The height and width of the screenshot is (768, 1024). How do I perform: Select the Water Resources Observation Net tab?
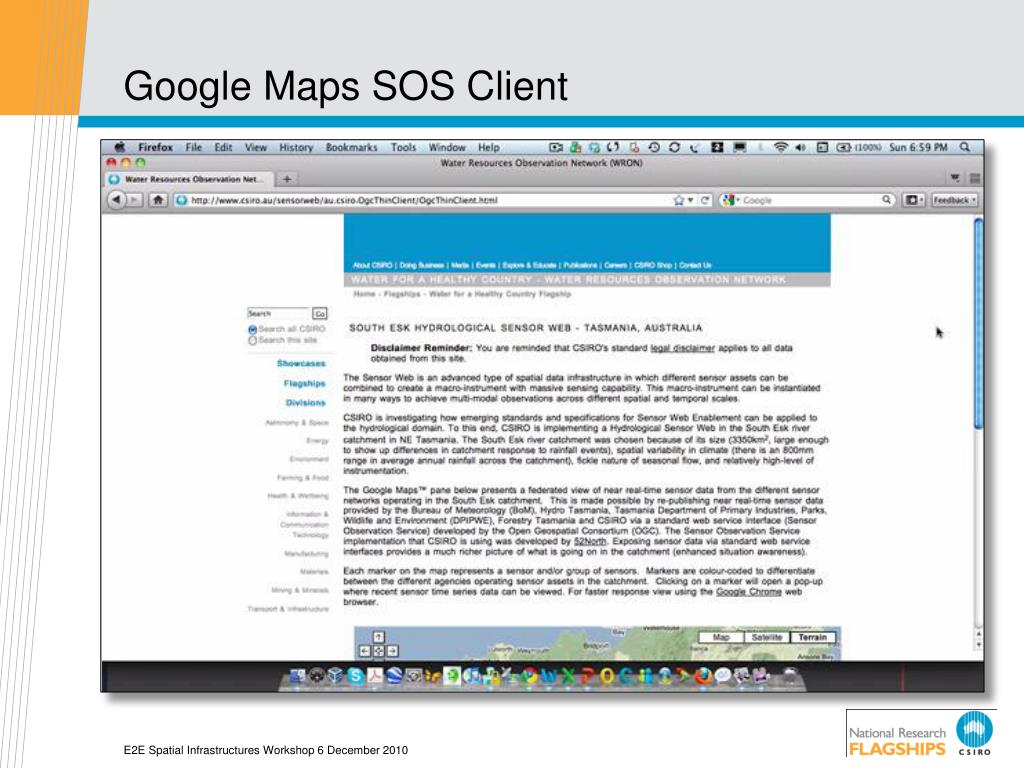pos(189,179)
